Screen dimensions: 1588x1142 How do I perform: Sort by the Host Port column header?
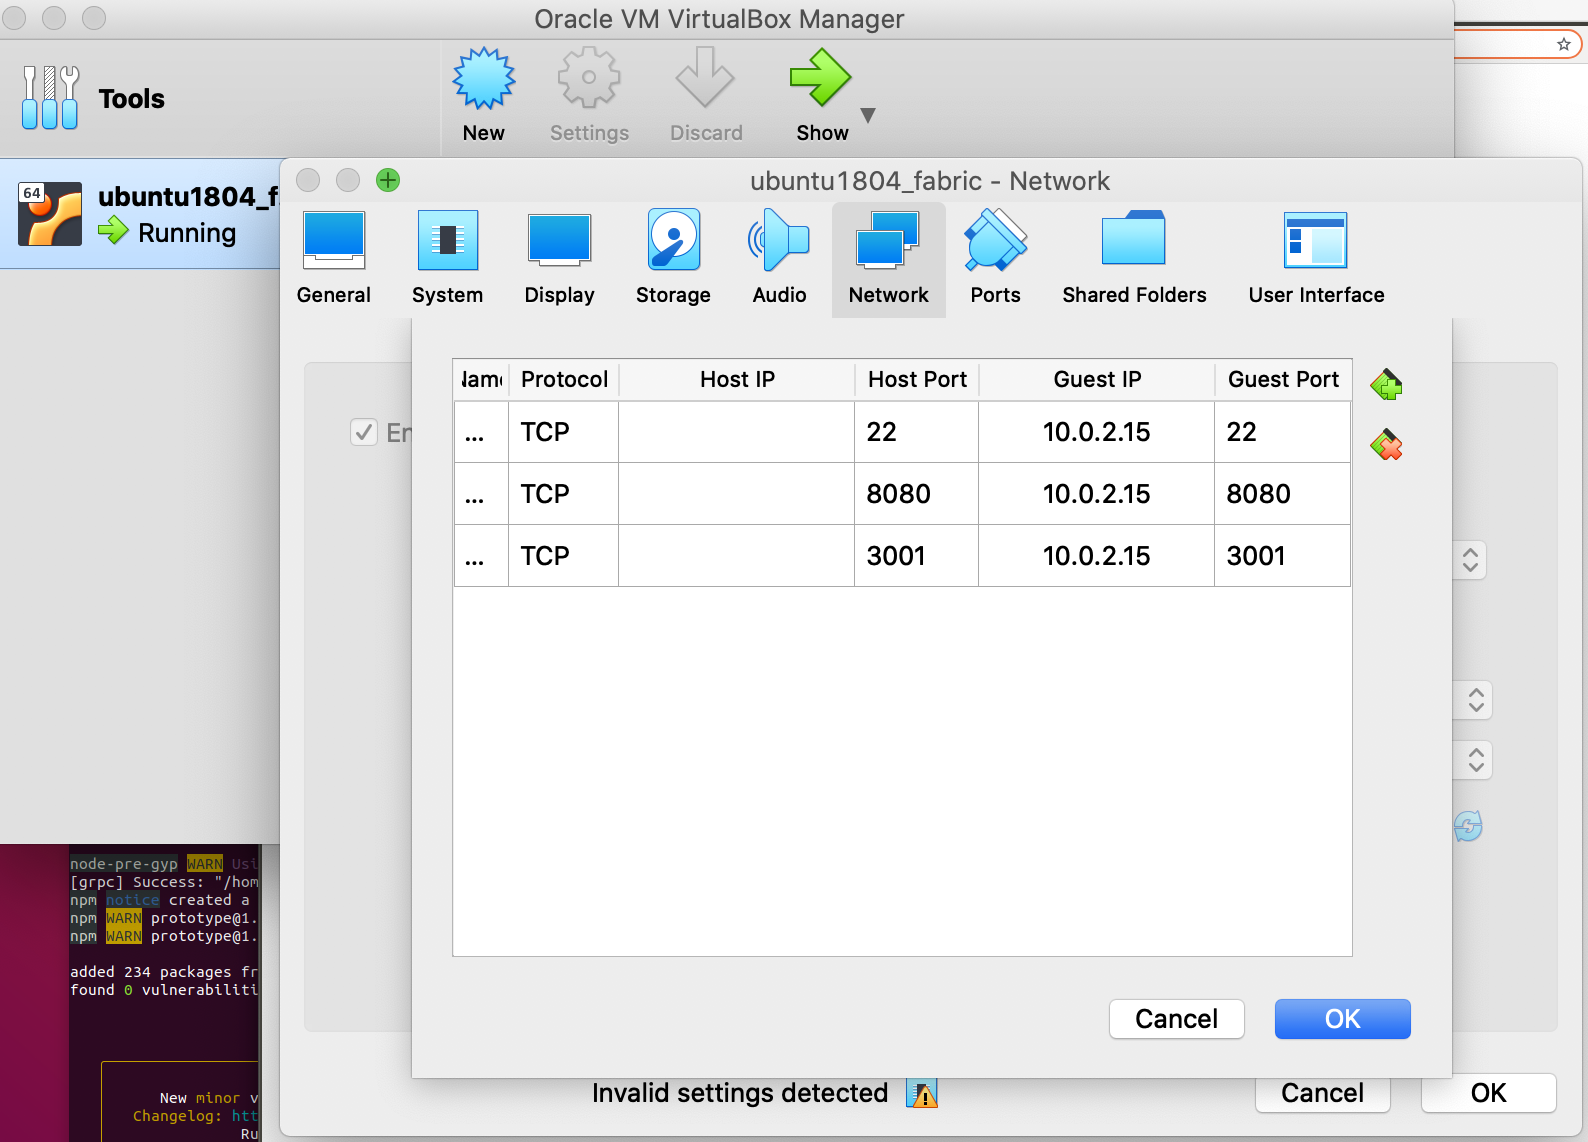[x=917, y=380]
